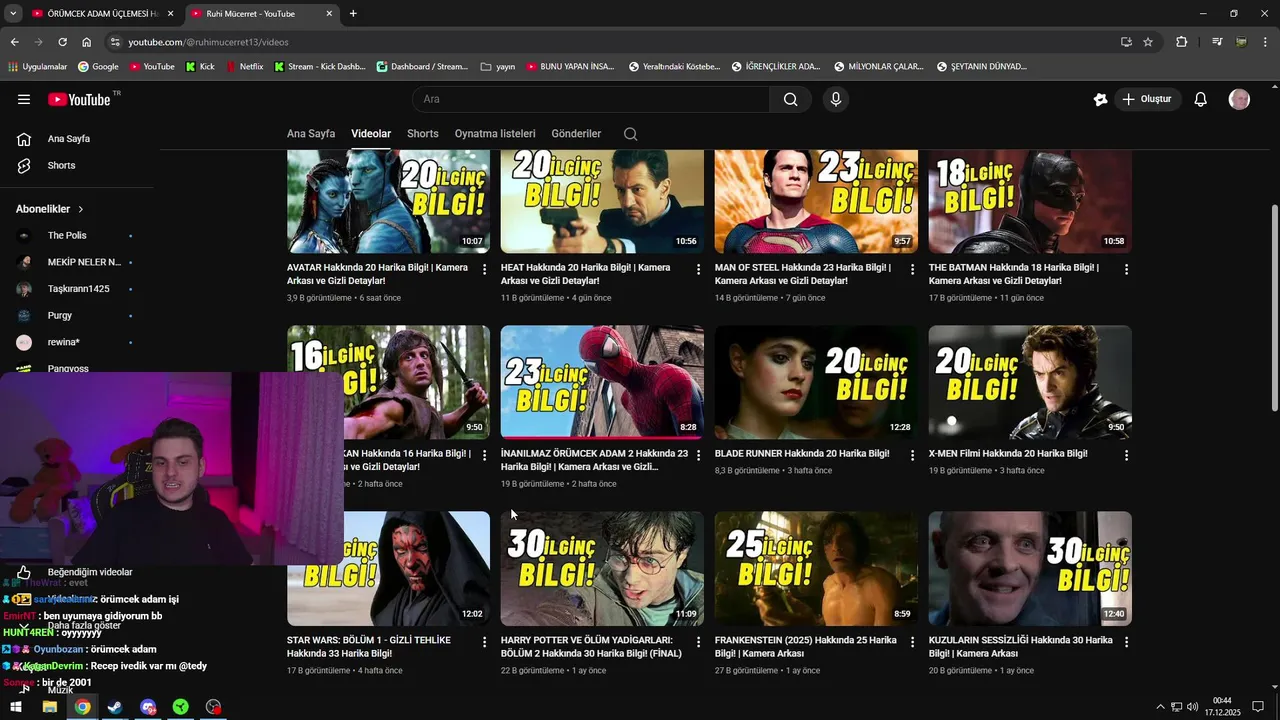Image resolution: width=1280 pixels, height=720 pixels.
Task: Reload the page in Chrome
Action: click(x=62, y=42)
